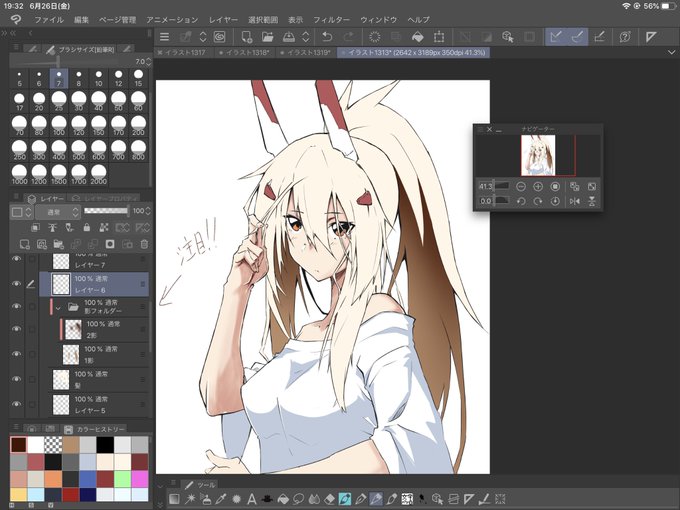Viewport: 680px width, 510px height.
Task: Flip canvas horizontally in the Navigator
Action: (x=575, y=201)
